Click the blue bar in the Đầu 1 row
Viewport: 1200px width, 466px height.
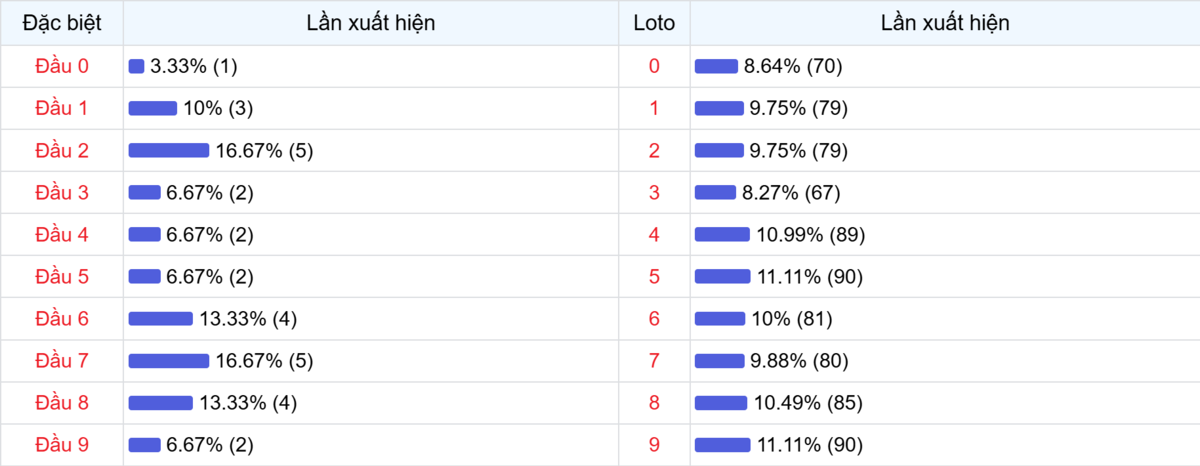click(152, 108)
